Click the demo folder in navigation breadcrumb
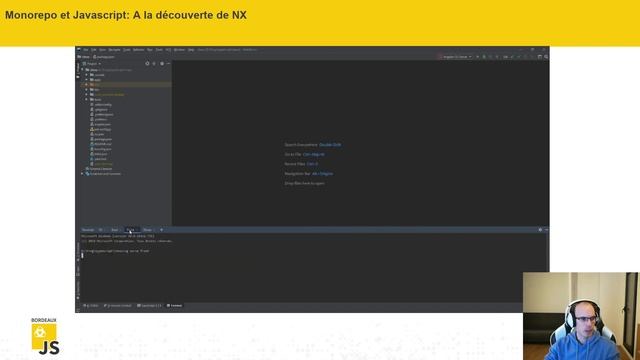The height and width of the screenshot is (360, 640). [x=84, y=57]
